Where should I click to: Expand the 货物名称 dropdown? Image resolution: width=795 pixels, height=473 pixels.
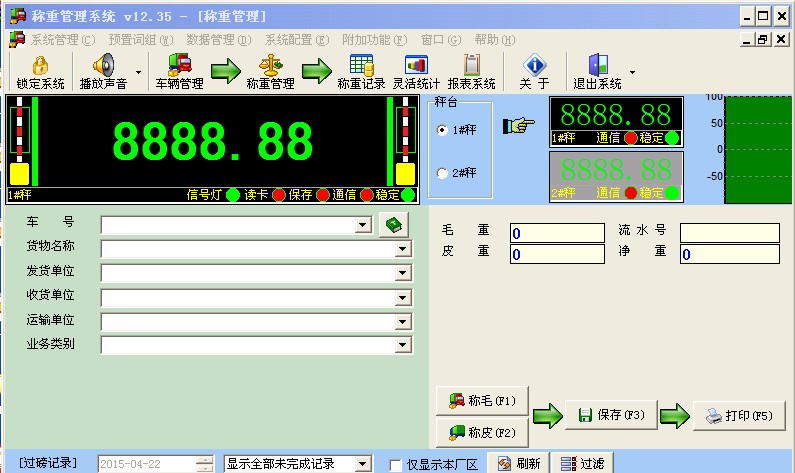click(403, 249)
